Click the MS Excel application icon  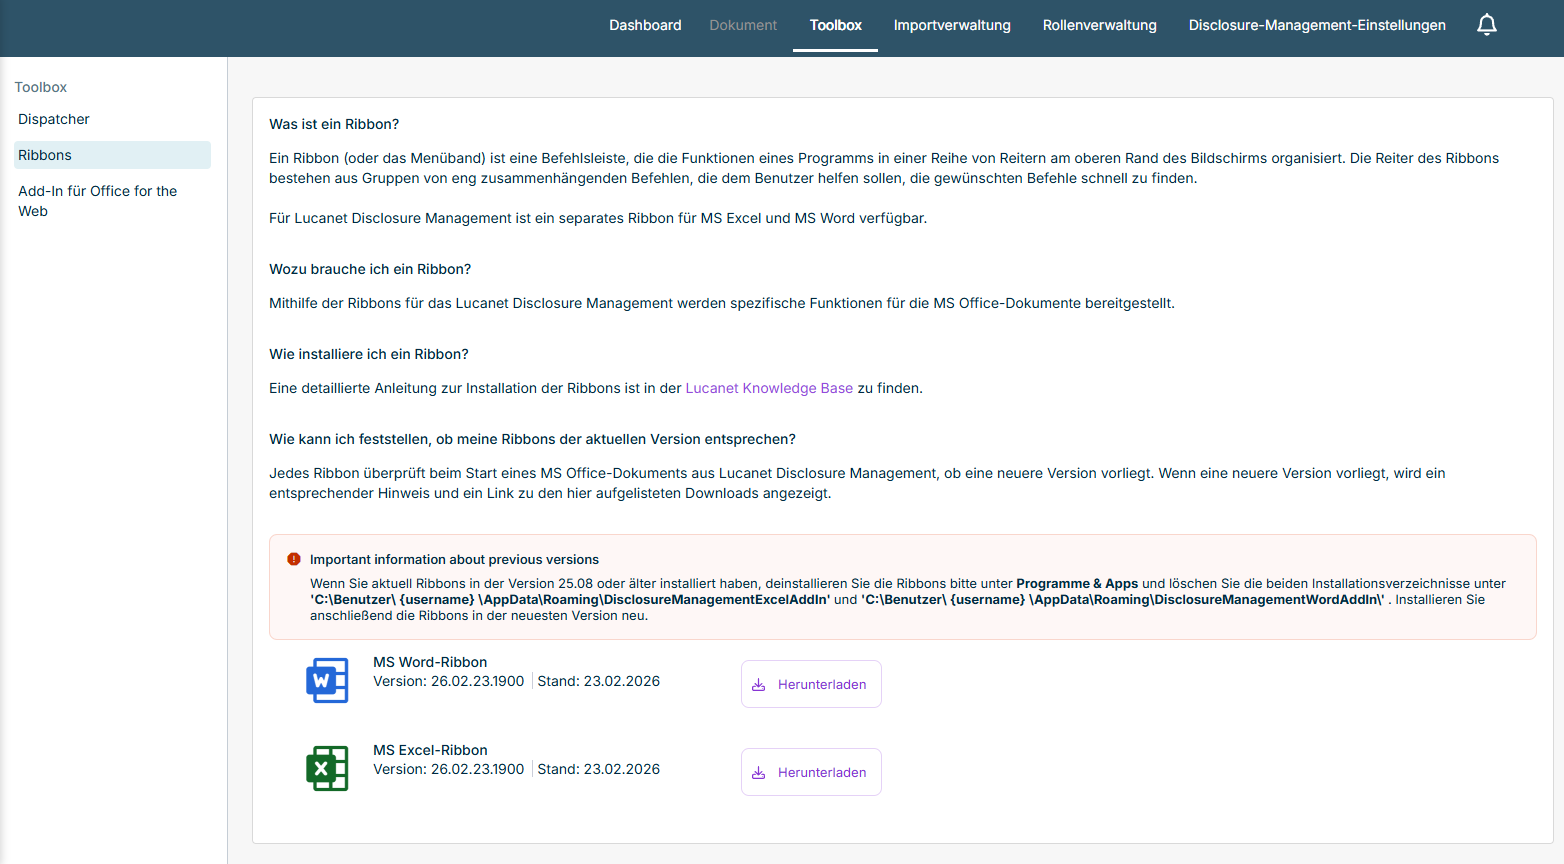click(x=327, y=768)
